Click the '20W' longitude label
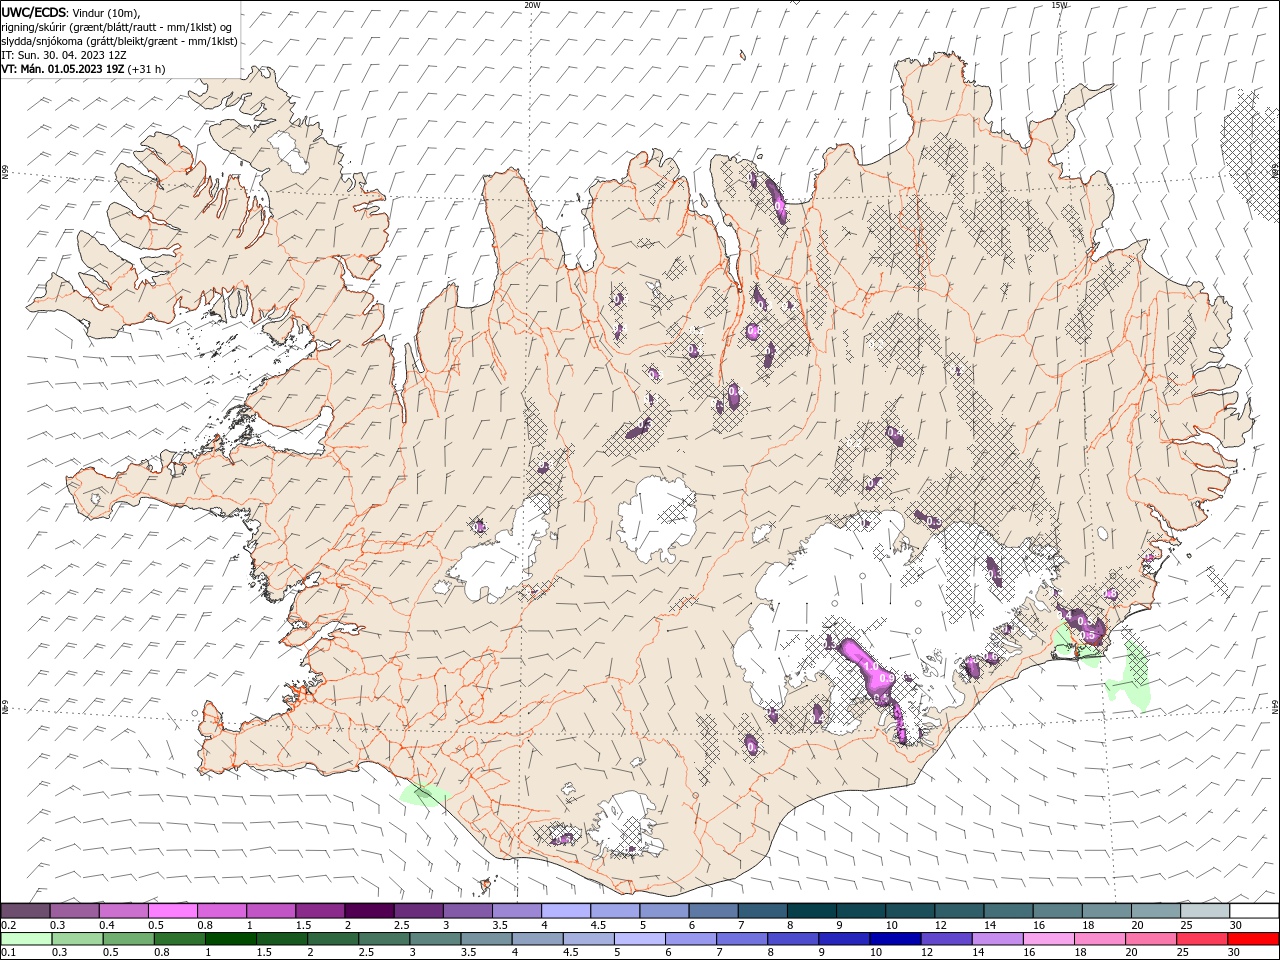 (x=532, y=5)
